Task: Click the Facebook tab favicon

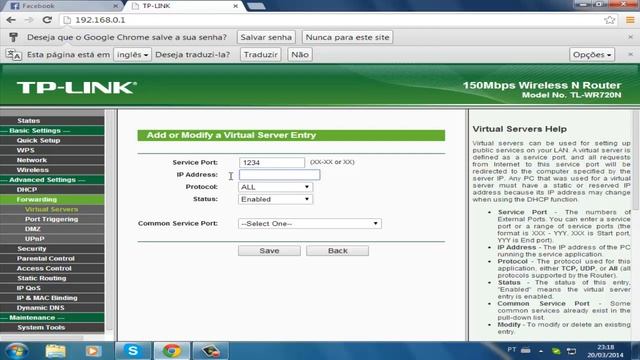Action: pos(15,6)
